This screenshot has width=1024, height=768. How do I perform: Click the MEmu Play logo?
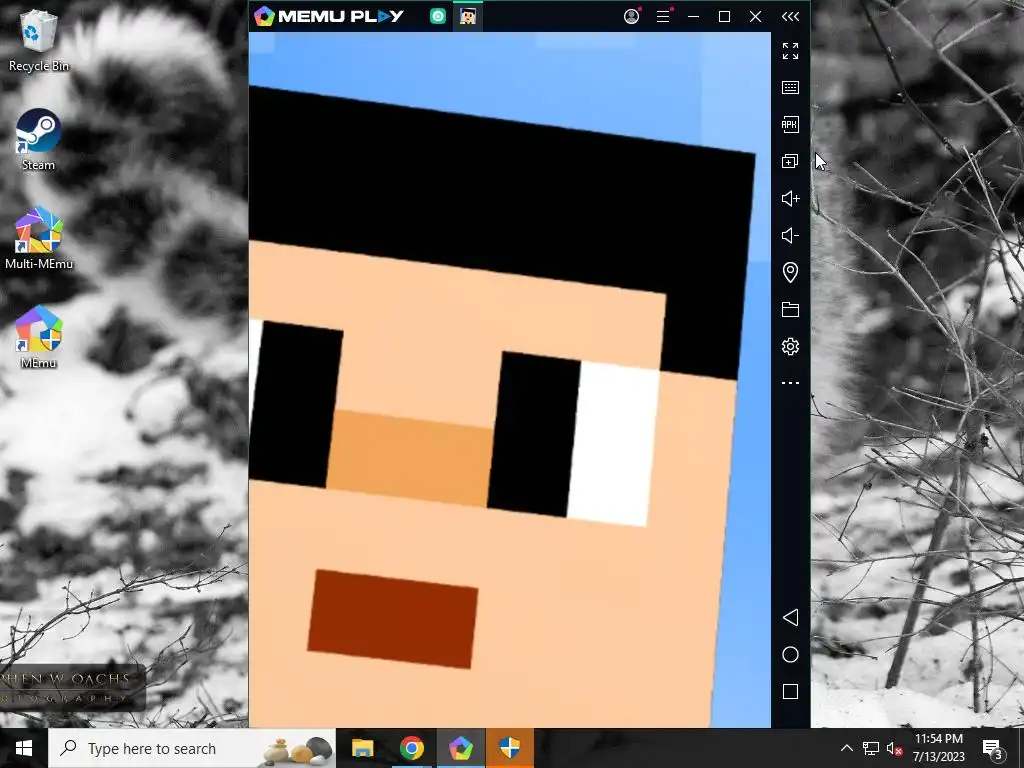pyautogui.click(x=329, y=16)
